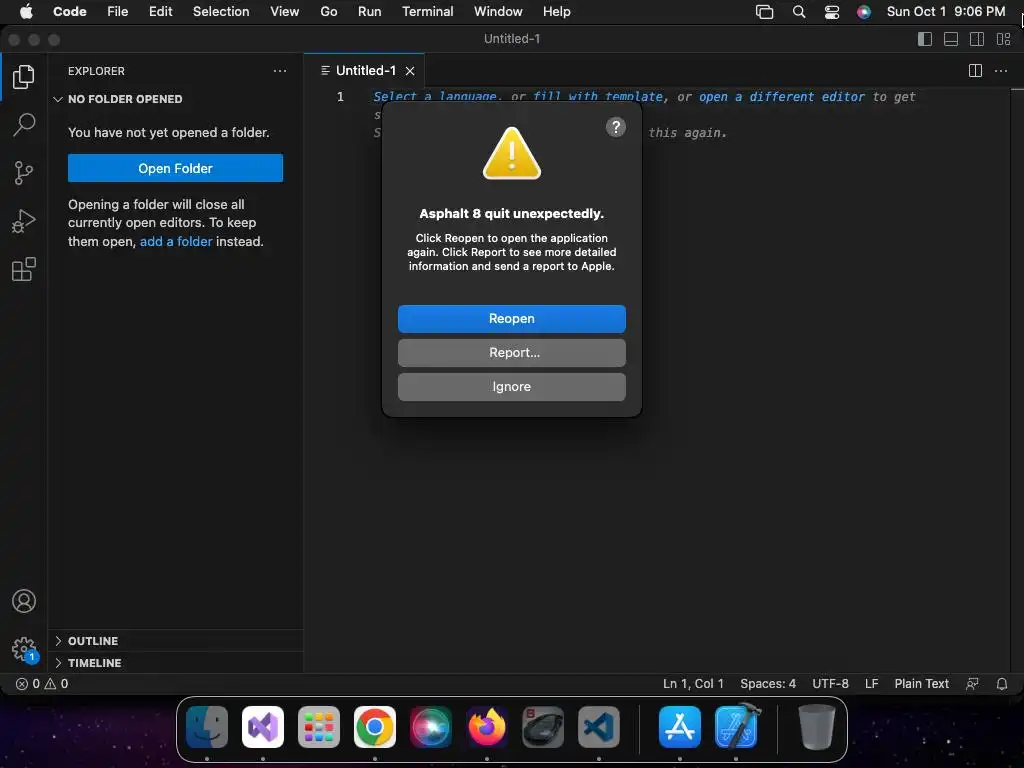Open the Run and Debug view
1024x768 pixels.
coord(24,221)
